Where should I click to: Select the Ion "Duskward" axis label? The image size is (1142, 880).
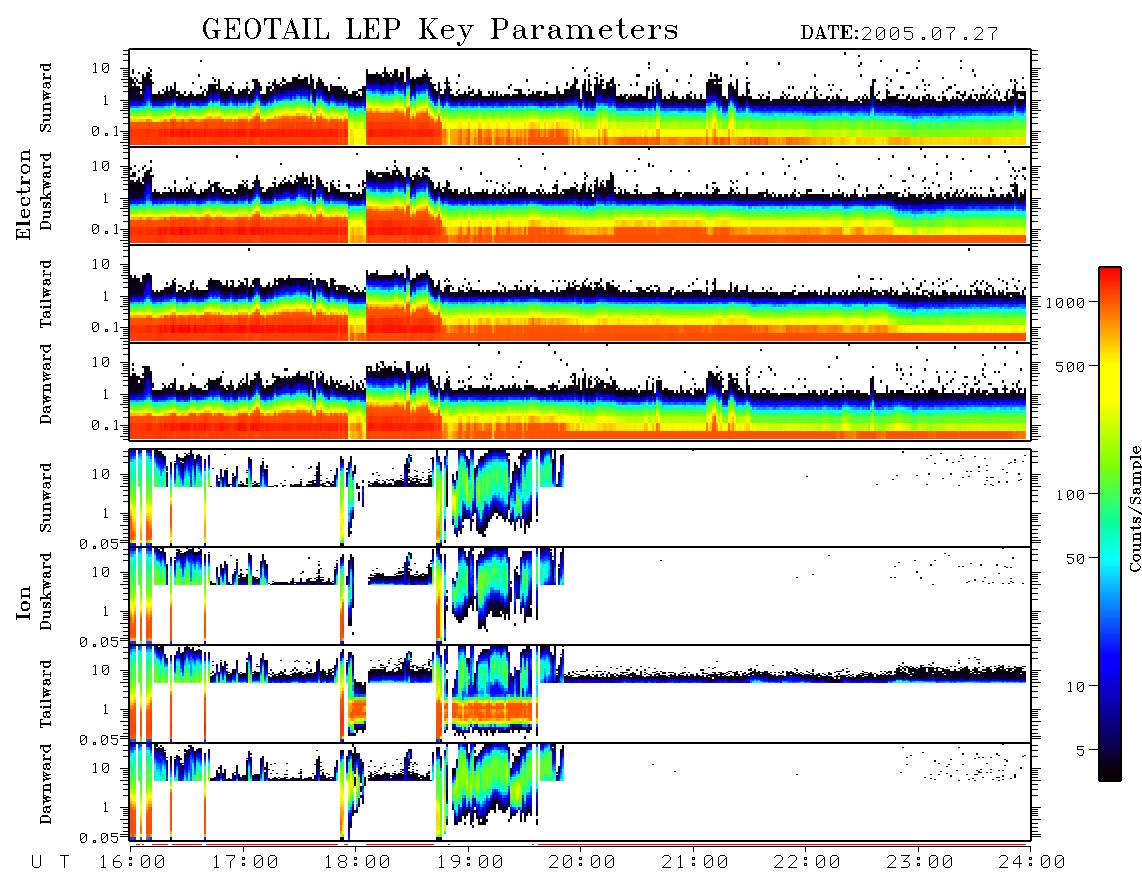[x=46, y=591]
